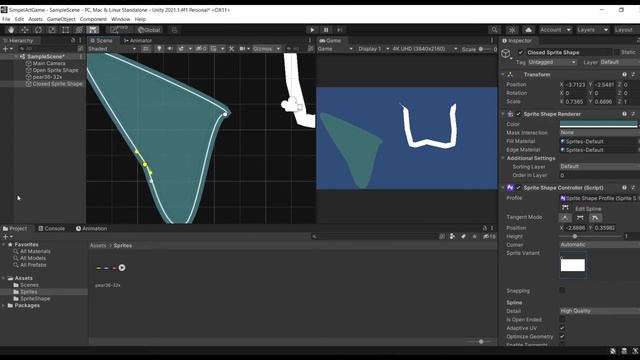The image size is (640, 360).
Task: Click the Play button
Action: (312, 30)
